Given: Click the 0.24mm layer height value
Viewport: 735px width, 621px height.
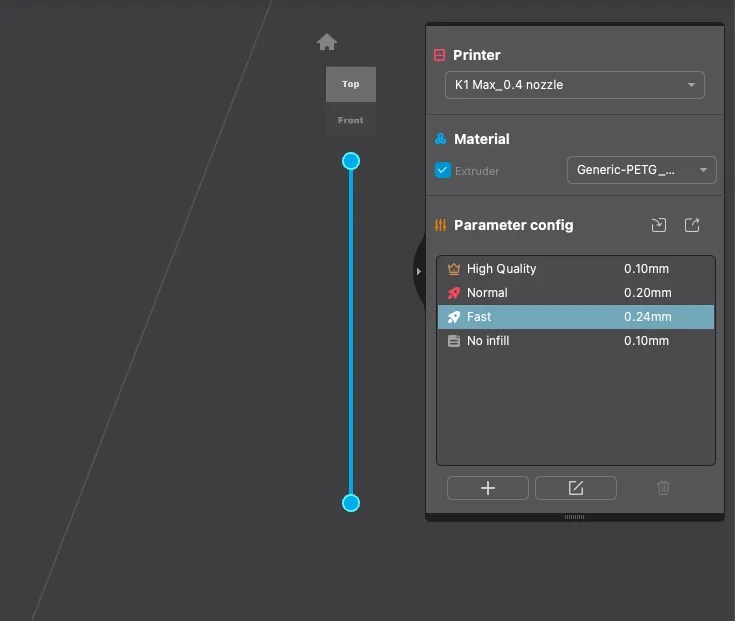Looking at the screenshot, I should (647, 317).
